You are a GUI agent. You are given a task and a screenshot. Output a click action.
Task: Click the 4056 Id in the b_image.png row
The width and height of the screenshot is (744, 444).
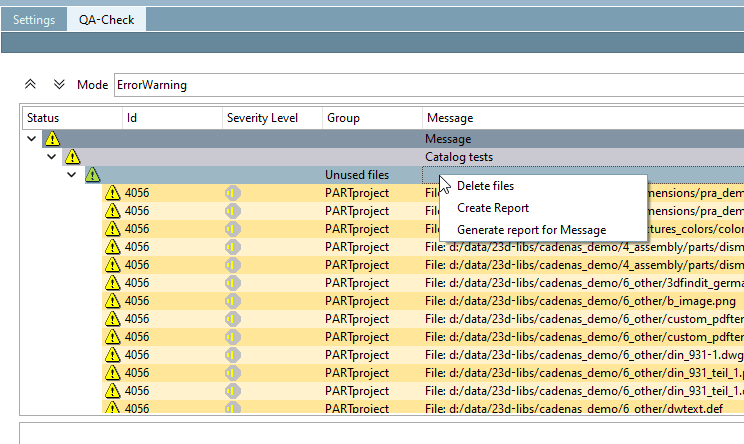(x=137, y=301)
